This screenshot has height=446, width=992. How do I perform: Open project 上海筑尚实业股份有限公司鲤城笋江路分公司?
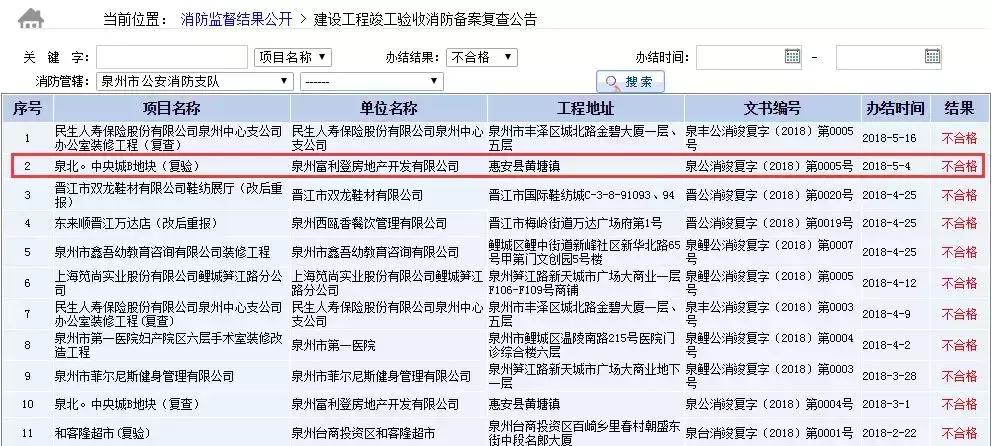pyautogui.click(x=168, y=283)
